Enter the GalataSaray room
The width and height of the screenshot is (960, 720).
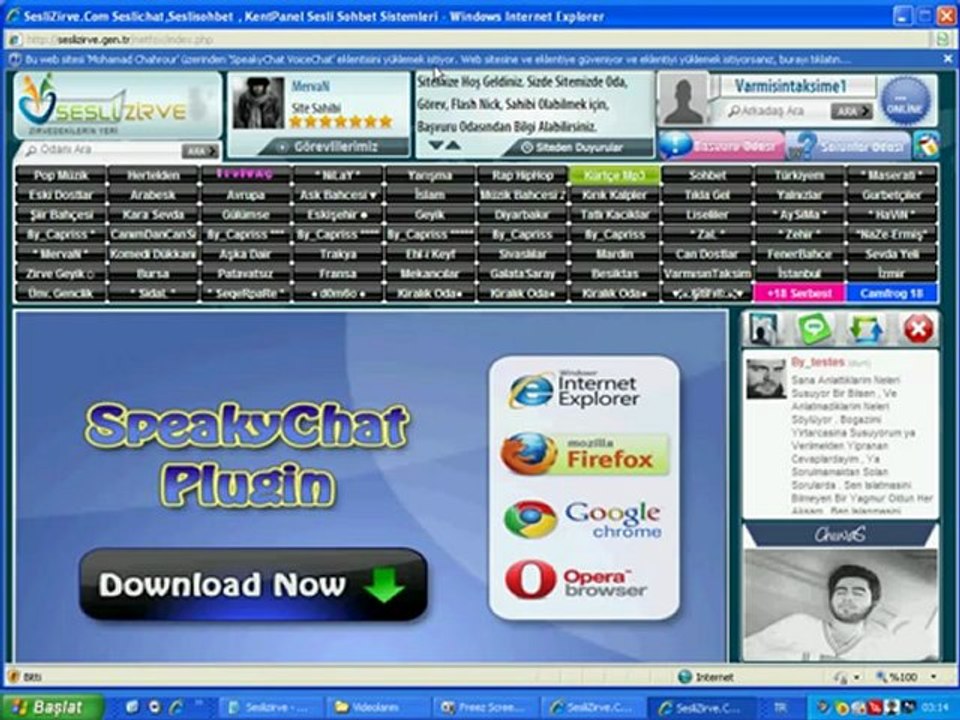(x=522, y=274)
